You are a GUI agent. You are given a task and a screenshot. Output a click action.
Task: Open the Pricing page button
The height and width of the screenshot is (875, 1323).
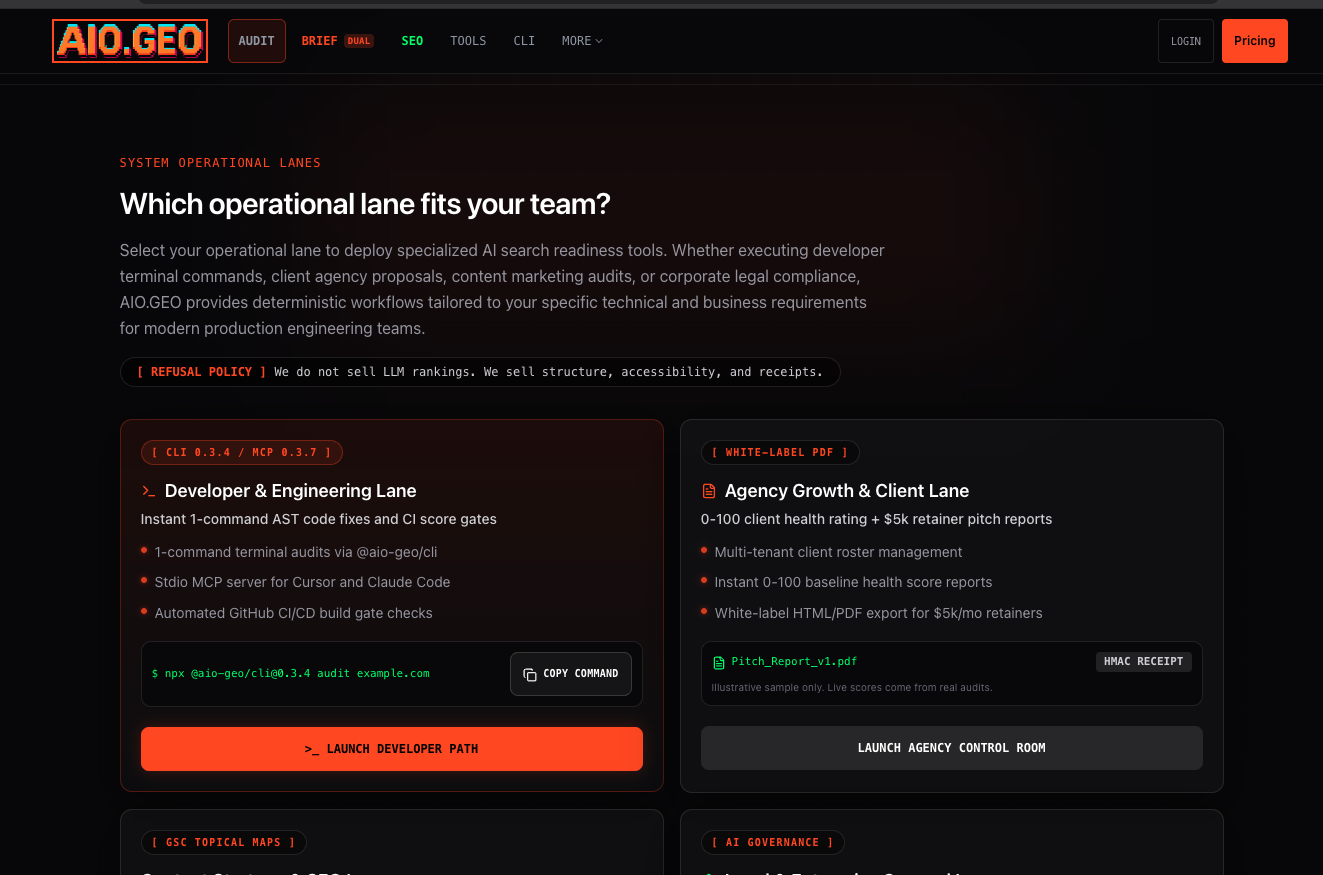(1255, 41)
